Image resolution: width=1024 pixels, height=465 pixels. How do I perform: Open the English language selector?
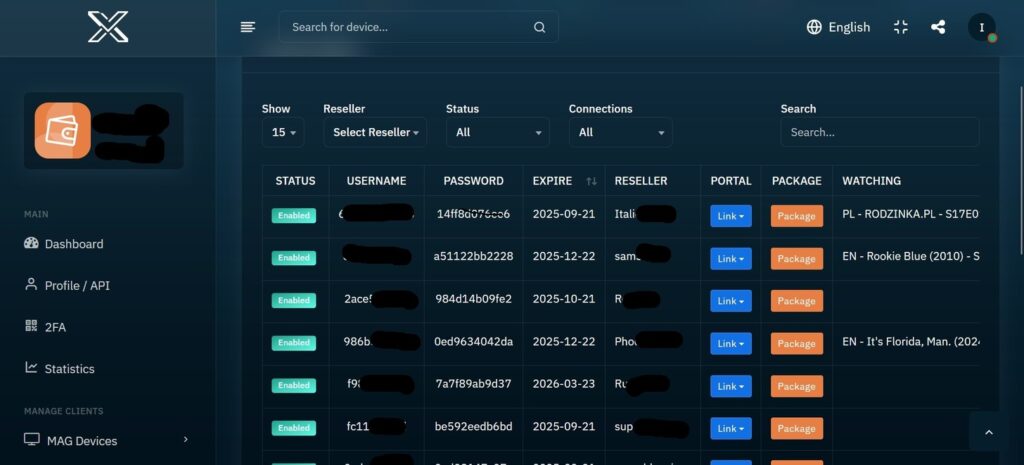click(839, 27)
